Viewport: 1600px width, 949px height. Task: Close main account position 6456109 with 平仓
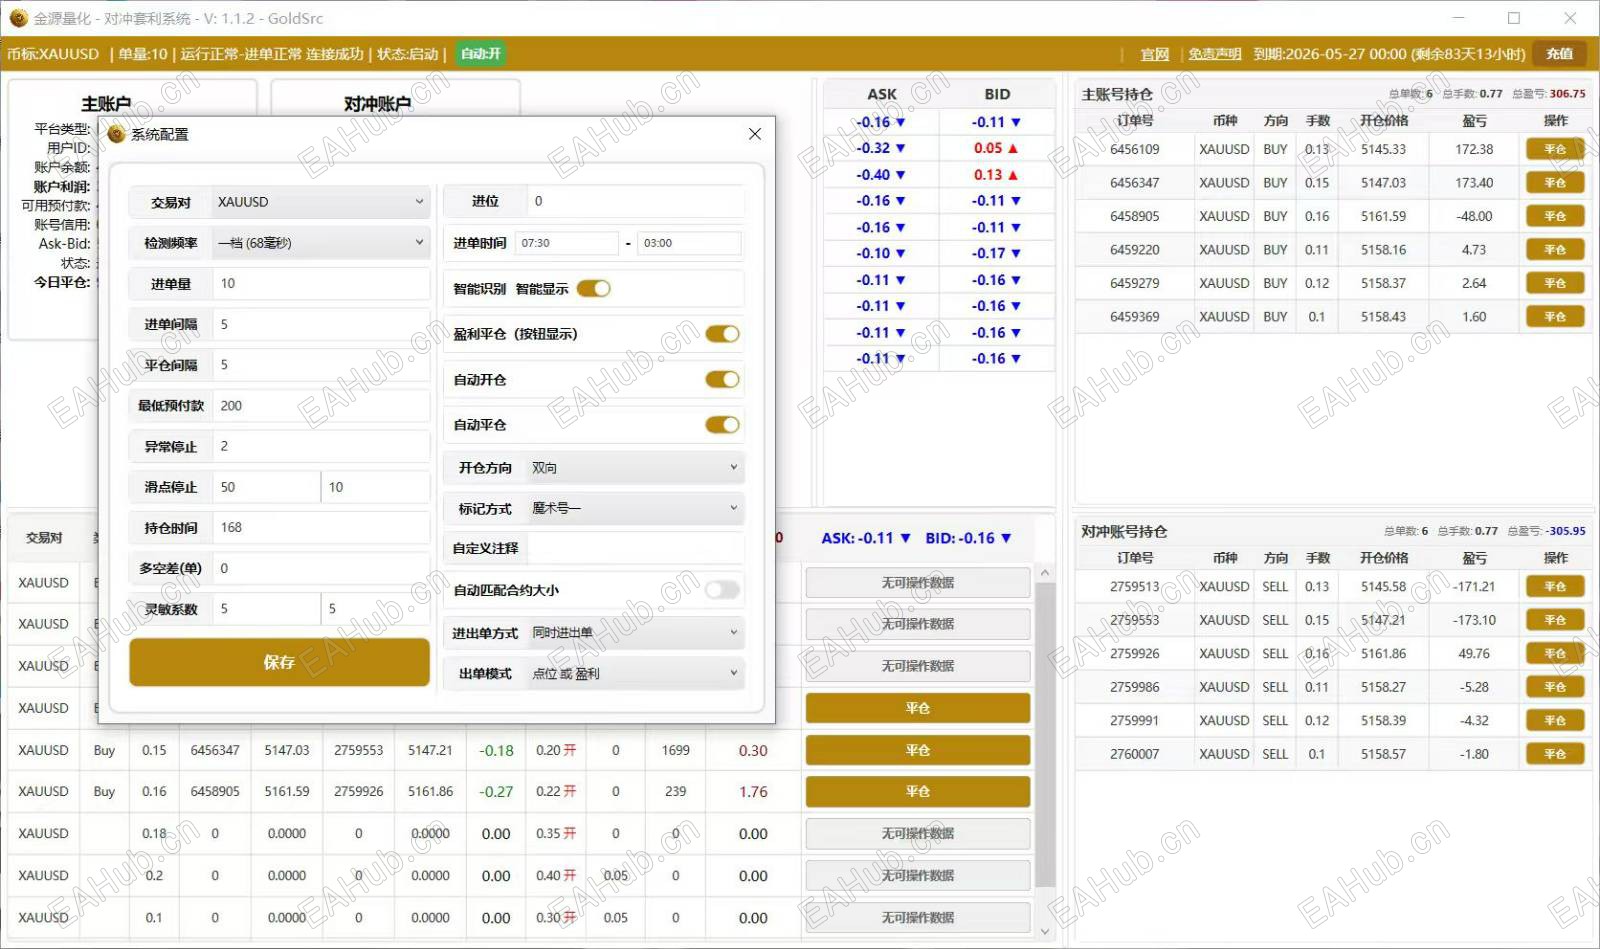[1555, 149]
